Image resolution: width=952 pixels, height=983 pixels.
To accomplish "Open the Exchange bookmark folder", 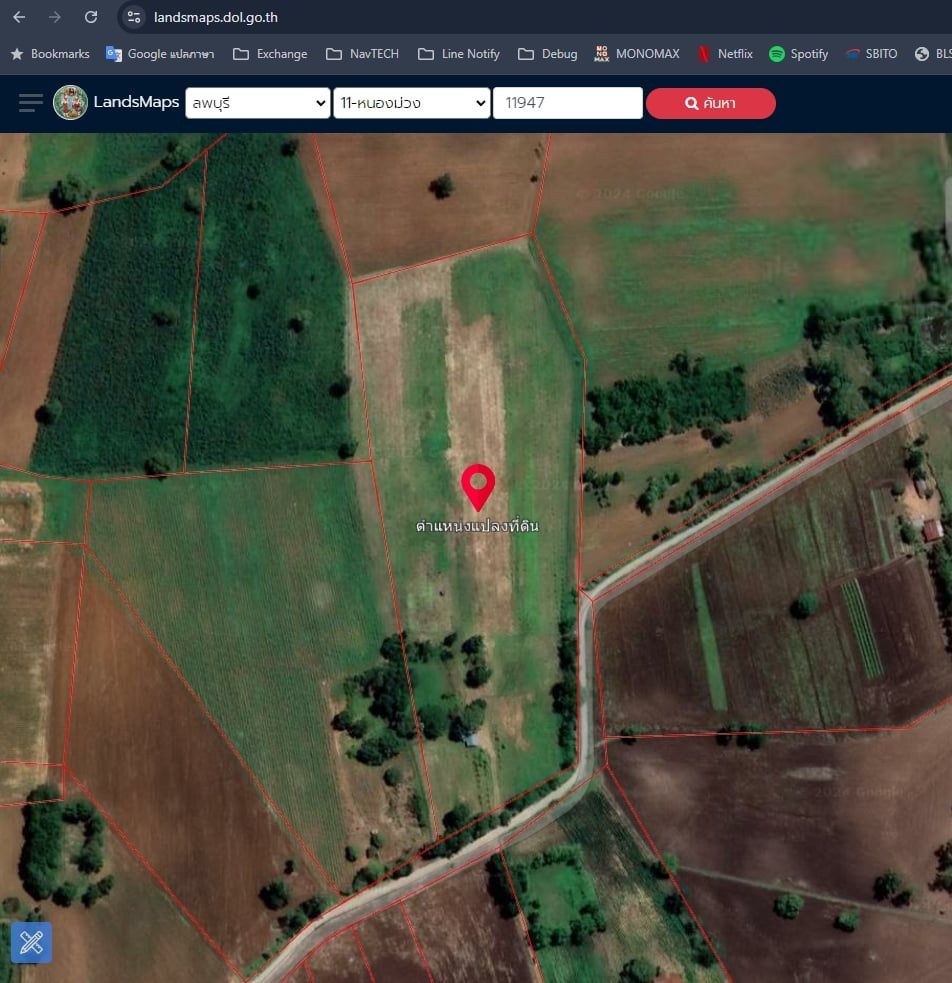I will click(x=270, y=54).
